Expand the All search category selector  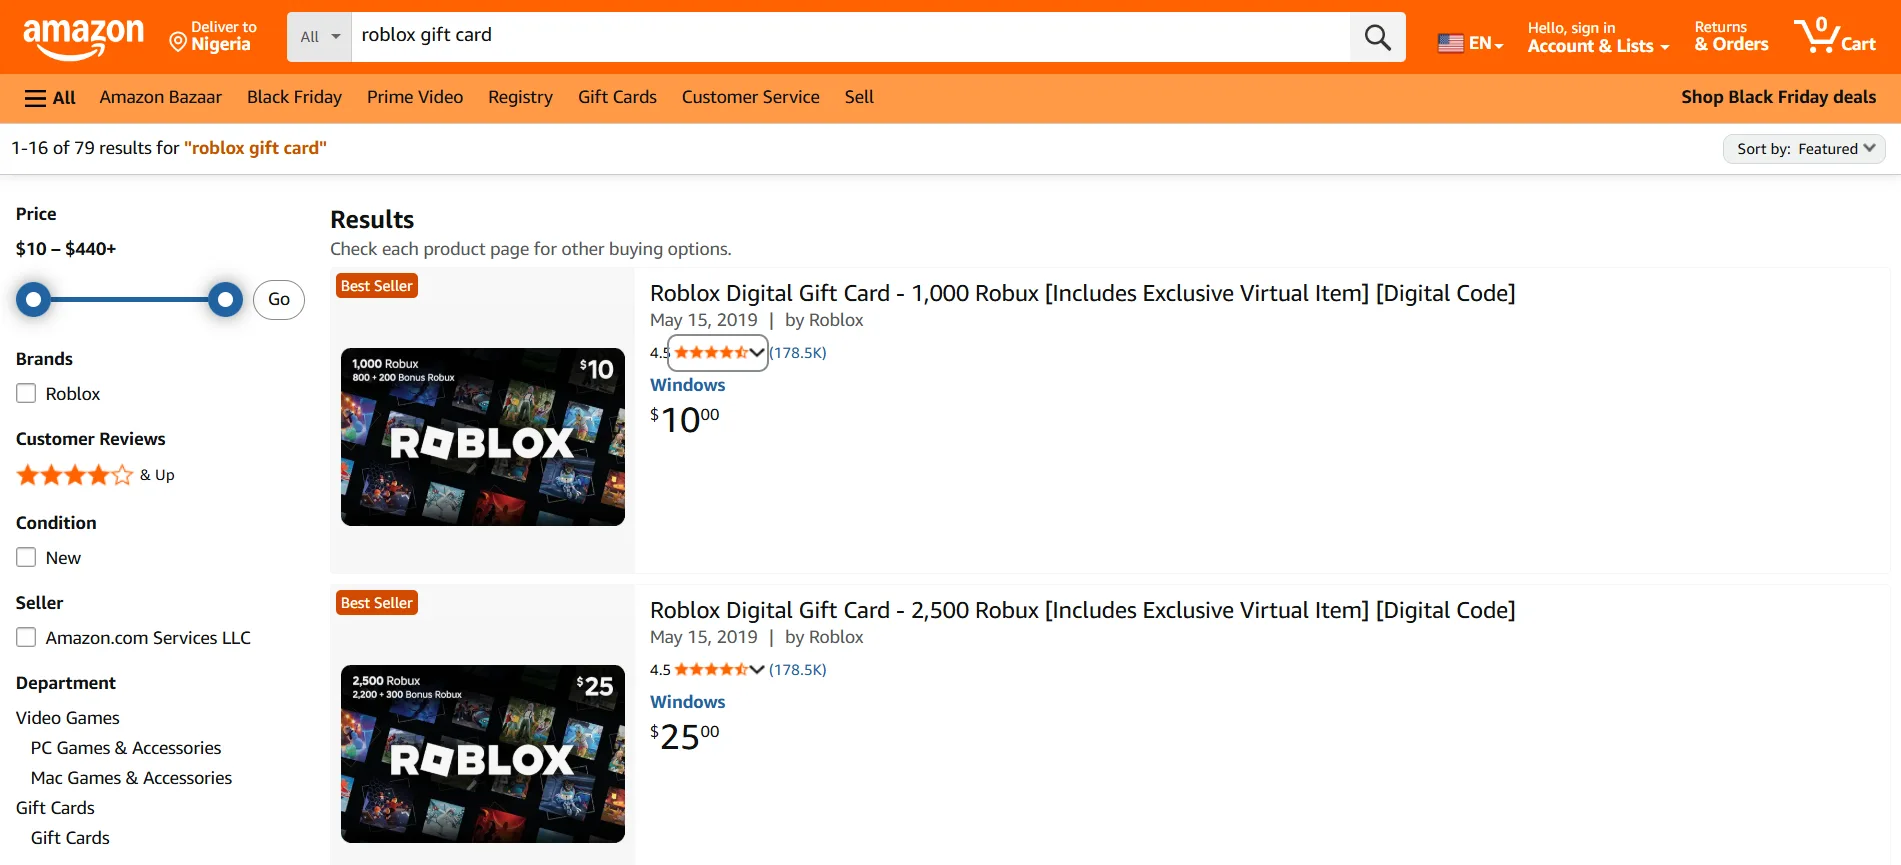(318, 36)
